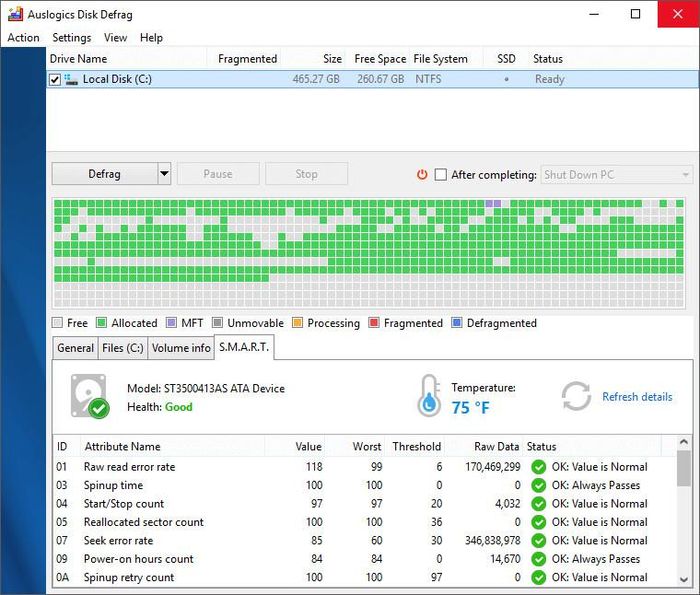This screenshot has width=700, height=595.
Task: Click the Local Disk (C:) drive icon
Action: tap(71, 79)
